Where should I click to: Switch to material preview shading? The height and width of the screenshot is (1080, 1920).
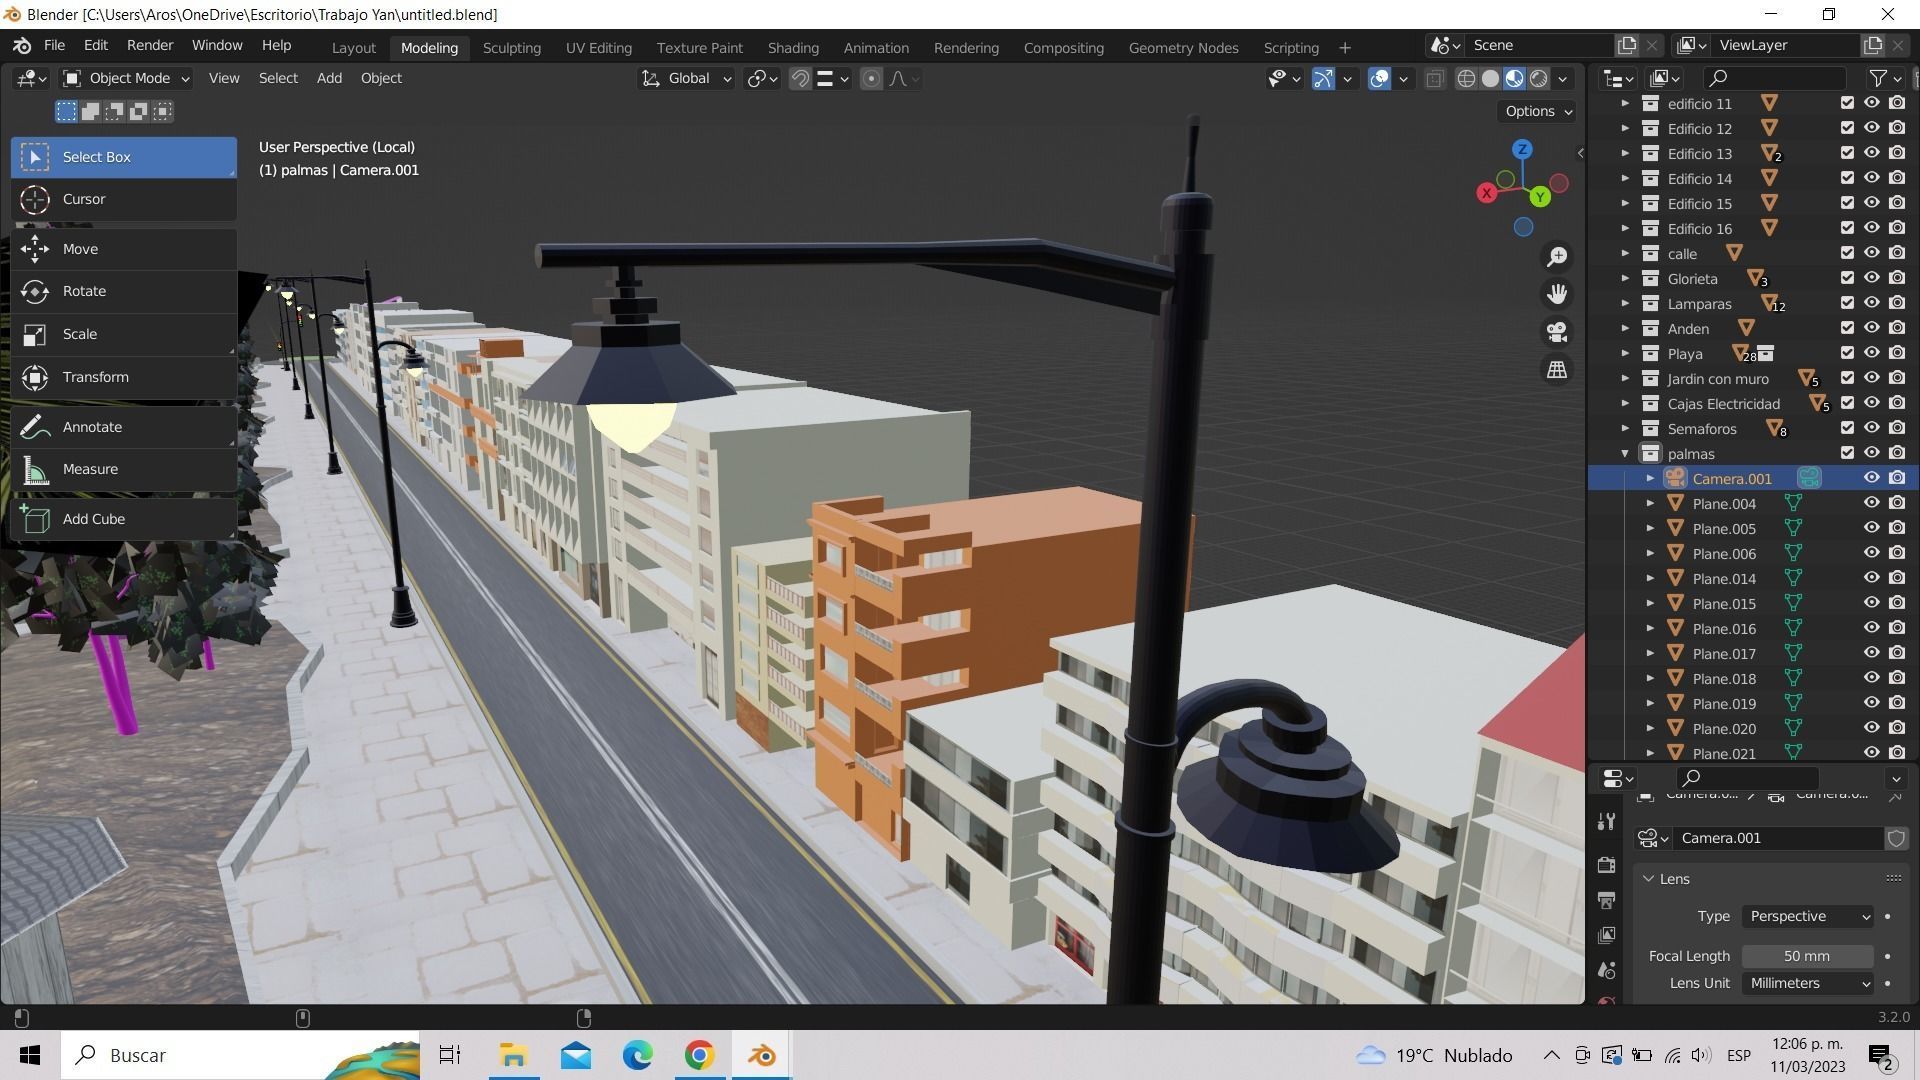[x=1514, y=79]
